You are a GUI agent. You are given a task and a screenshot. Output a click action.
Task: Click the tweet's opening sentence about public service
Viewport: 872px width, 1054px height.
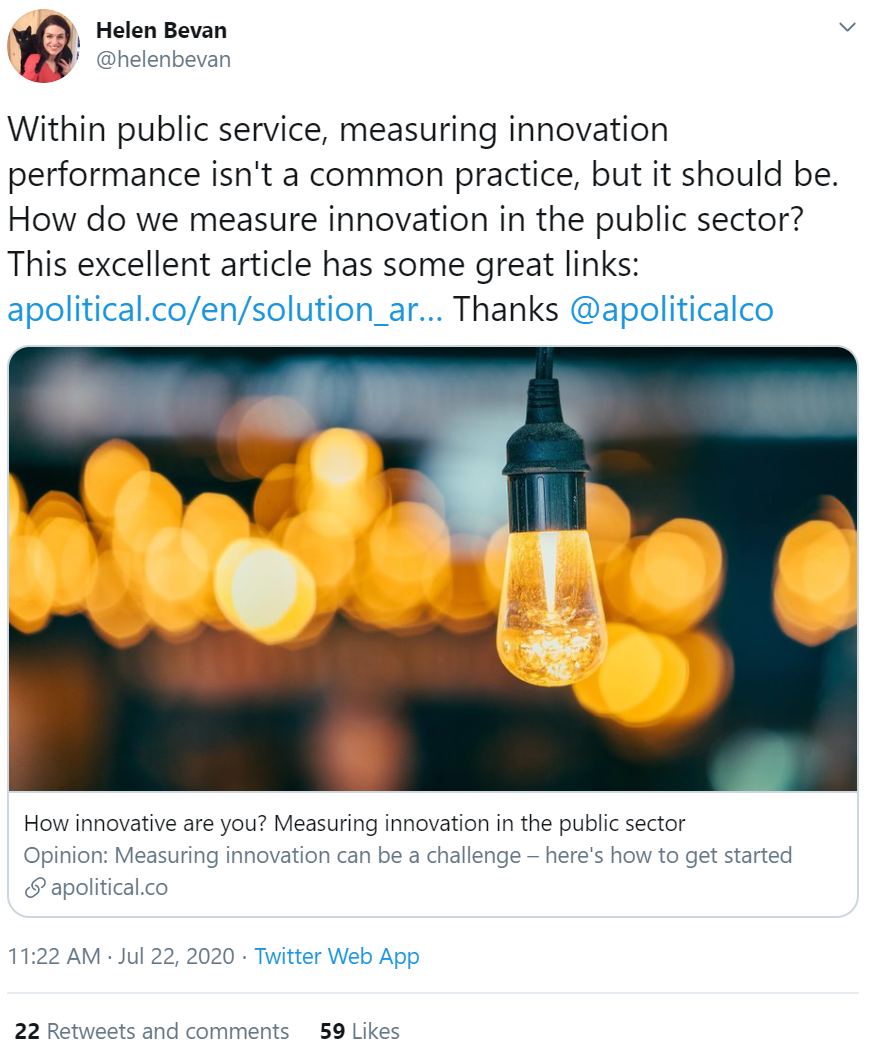pyautogui.click(x=338, y=129)
